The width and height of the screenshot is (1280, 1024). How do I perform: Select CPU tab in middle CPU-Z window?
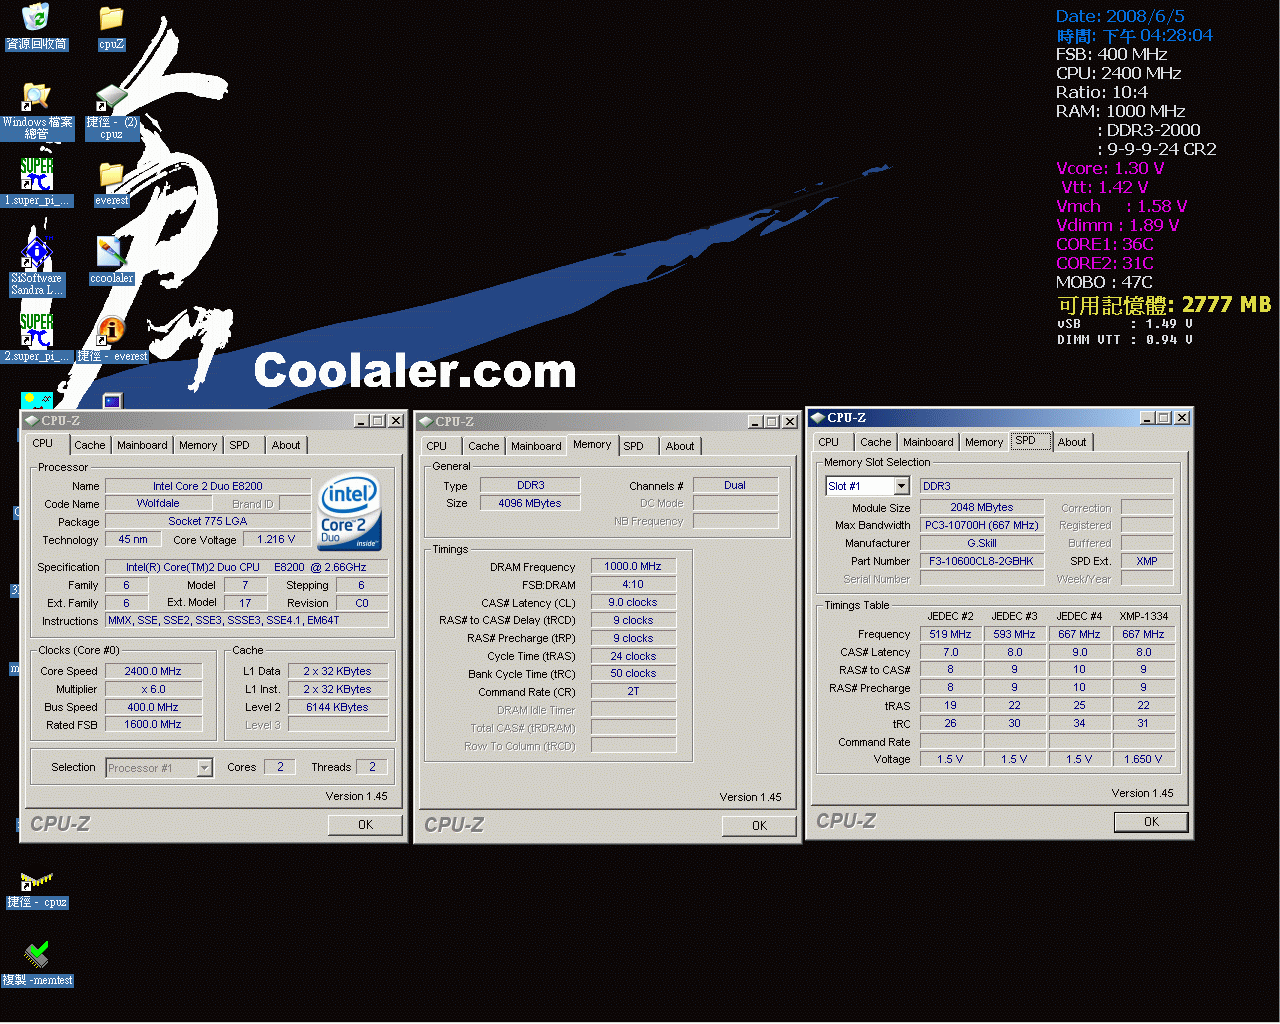[437, 447]
